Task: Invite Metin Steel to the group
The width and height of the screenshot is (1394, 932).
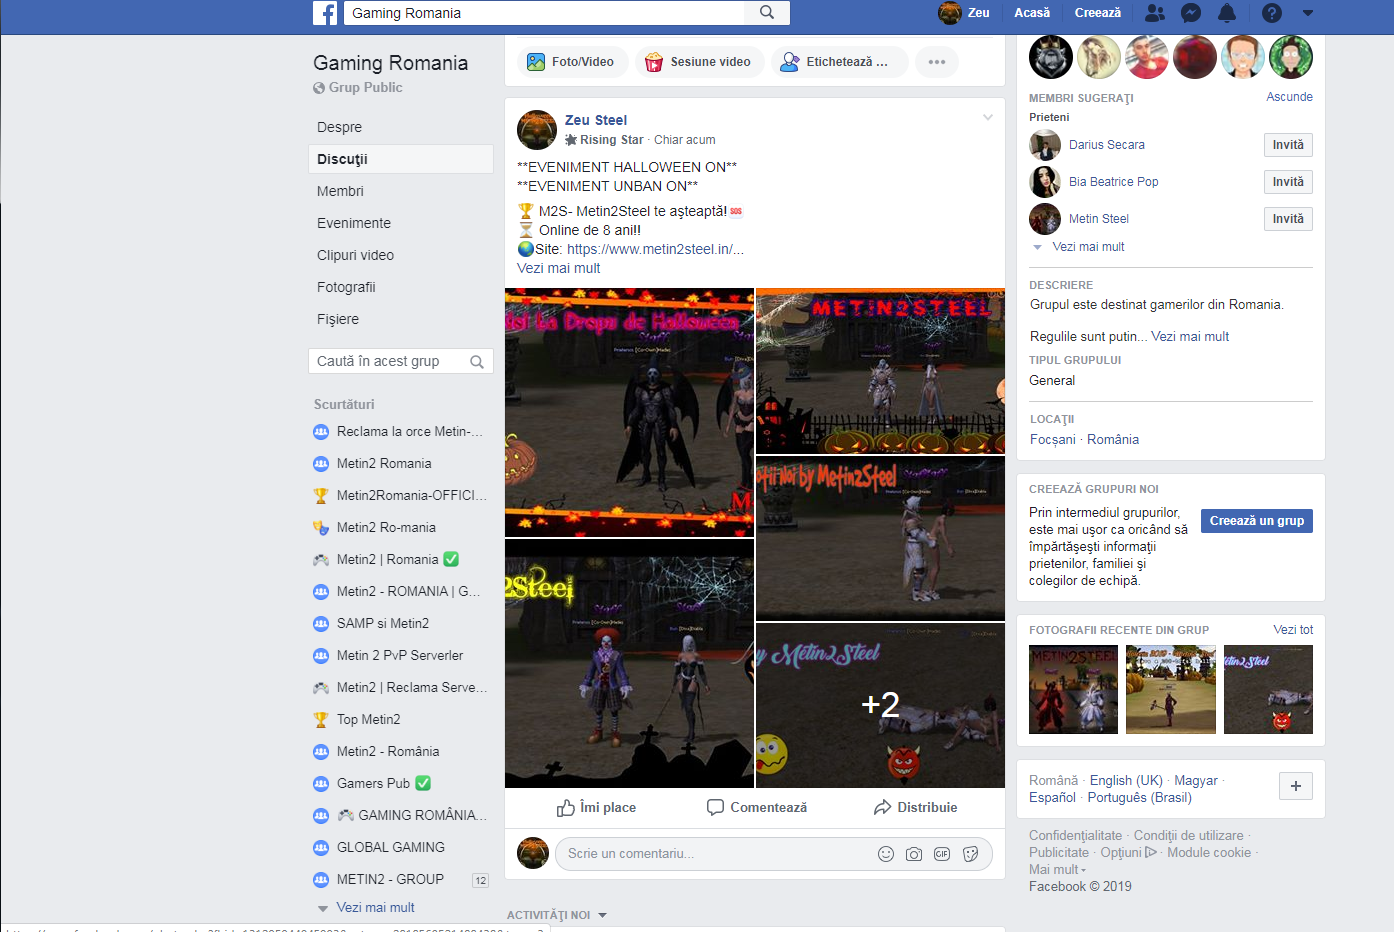Action: tap(1288, 219)
